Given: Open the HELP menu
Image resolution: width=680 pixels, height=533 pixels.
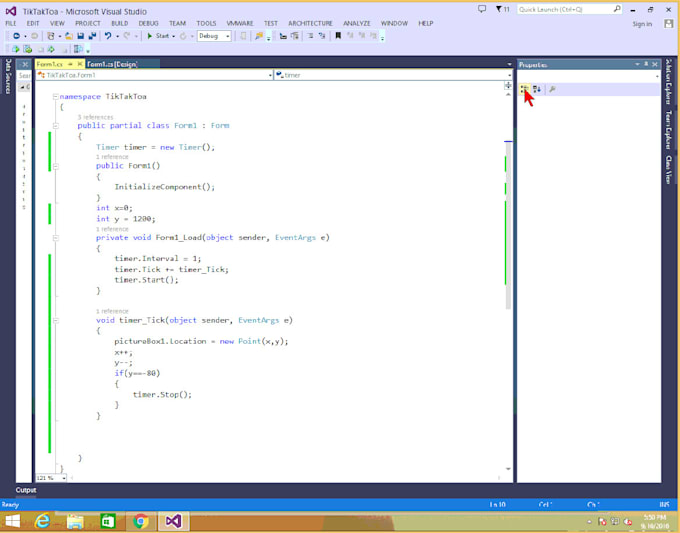Looking at the screenshot, I should pyautogui.click(x=425, y=23).
